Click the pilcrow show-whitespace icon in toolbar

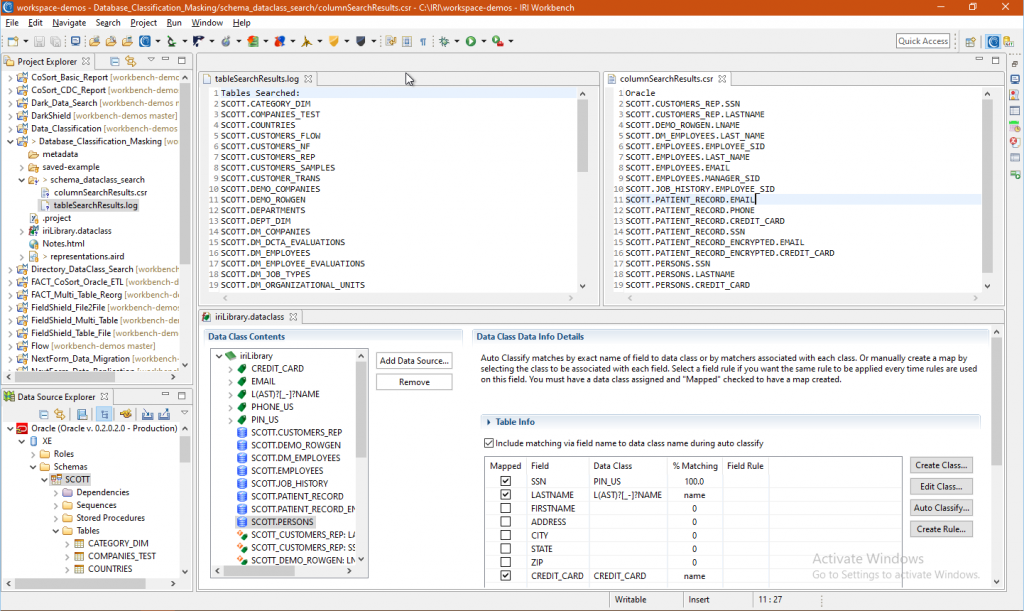pos(423,41)
